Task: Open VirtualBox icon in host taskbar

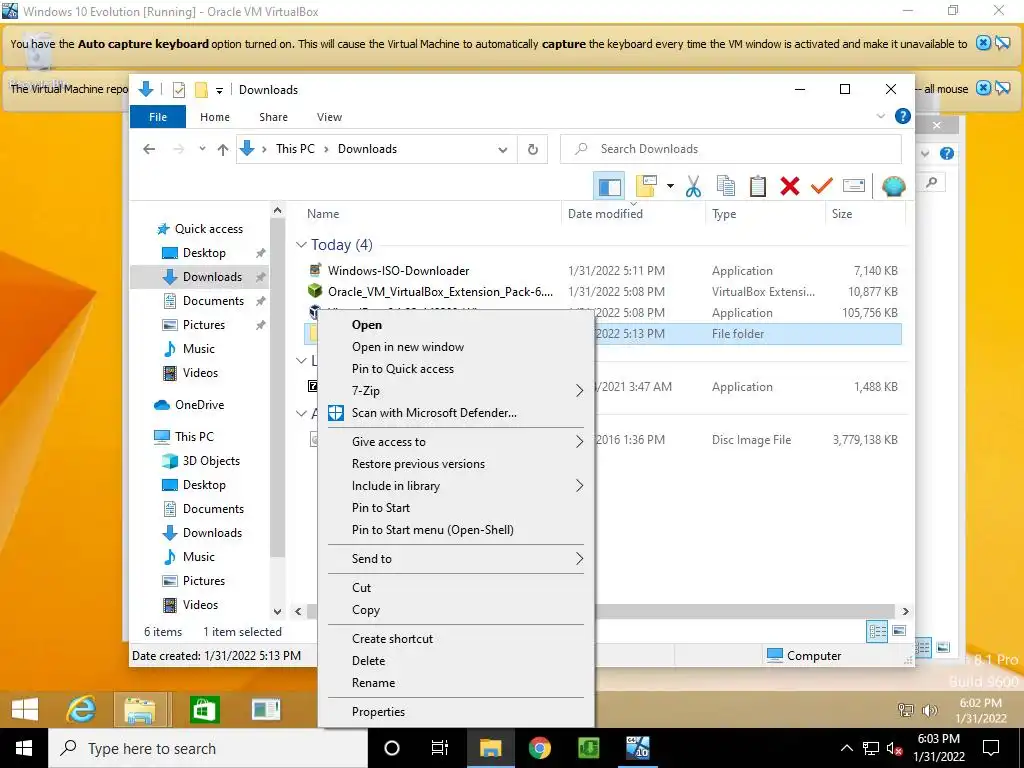Action: point(637,748)
